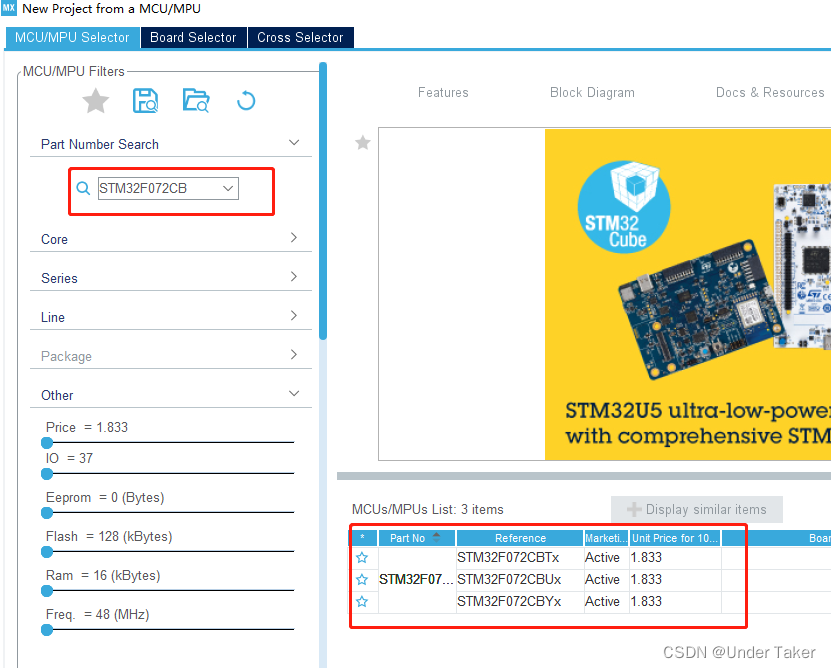Open the Block Diagram tab
The width and height of the screenshot is (831, 668).
click(592, 93)
